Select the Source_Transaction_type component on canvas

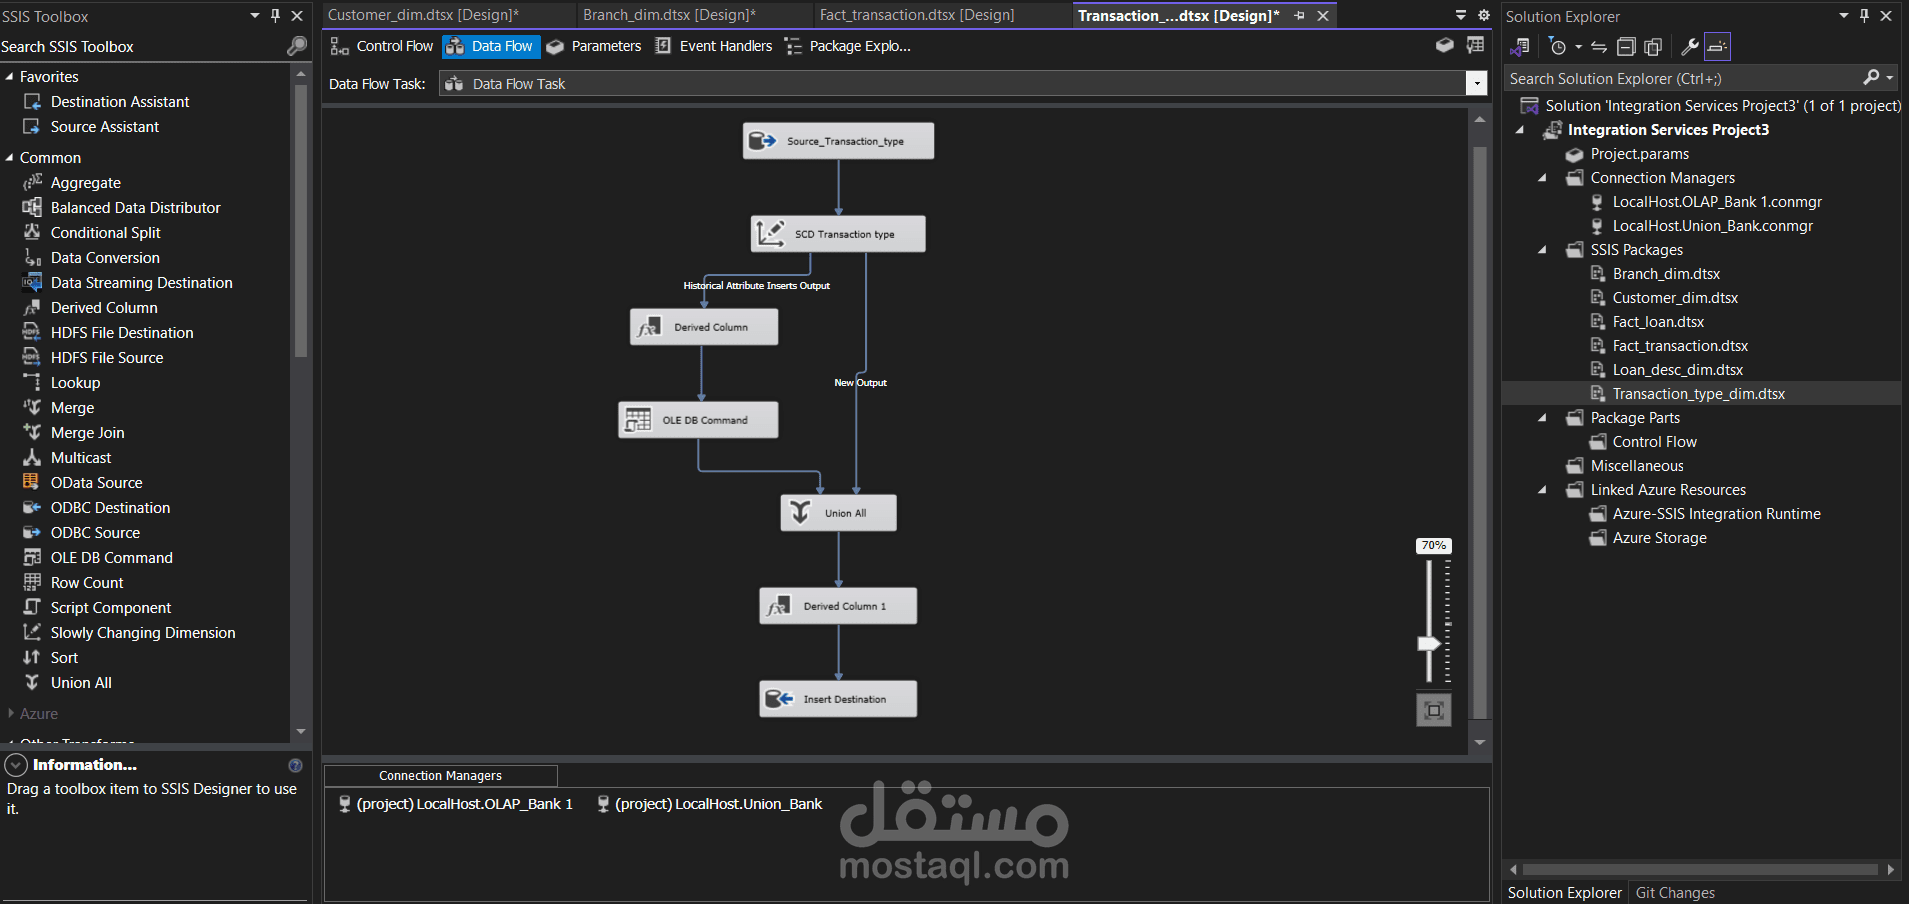pos(838,141)
